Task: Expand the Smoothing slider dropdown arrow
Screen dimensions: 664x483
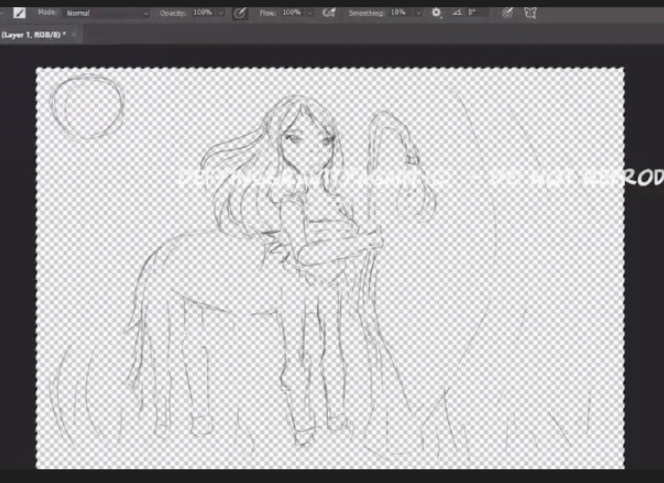Action: coord(418,13)
